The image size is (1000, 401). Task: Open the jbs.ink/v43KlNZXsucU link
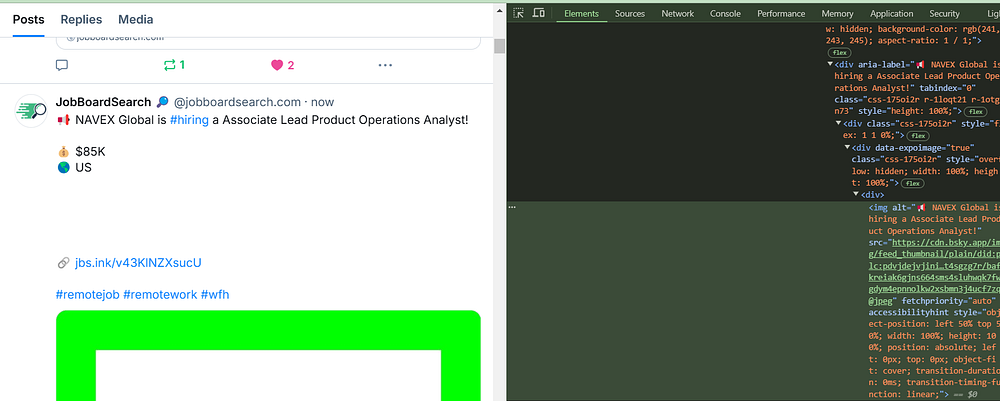point(138,263)
